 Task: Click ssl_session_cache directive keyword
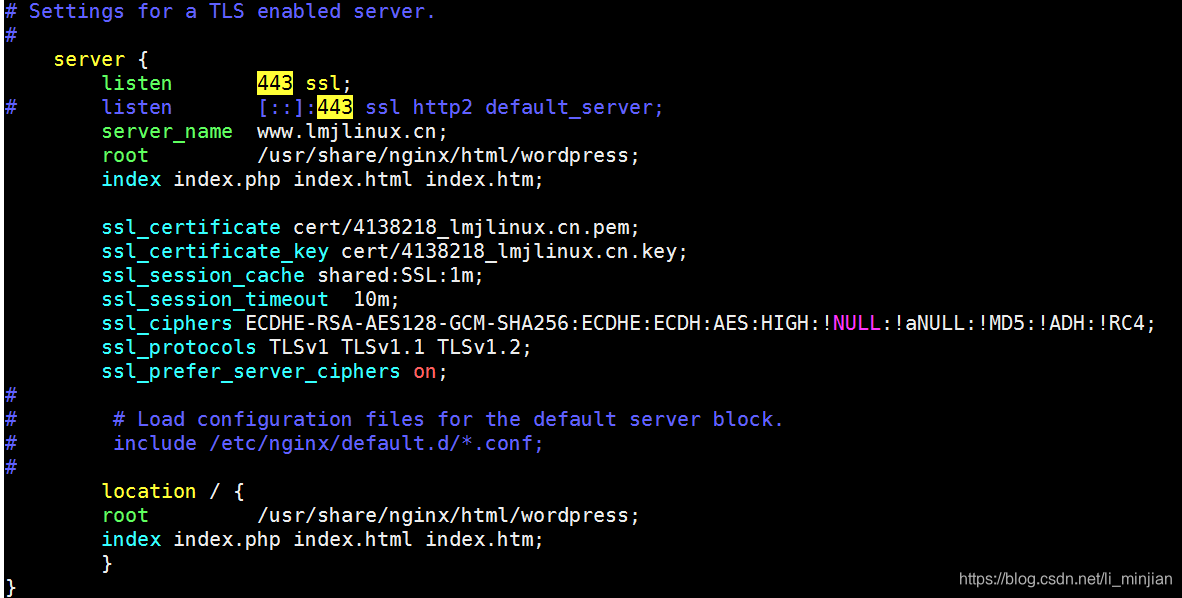point(204,275)
